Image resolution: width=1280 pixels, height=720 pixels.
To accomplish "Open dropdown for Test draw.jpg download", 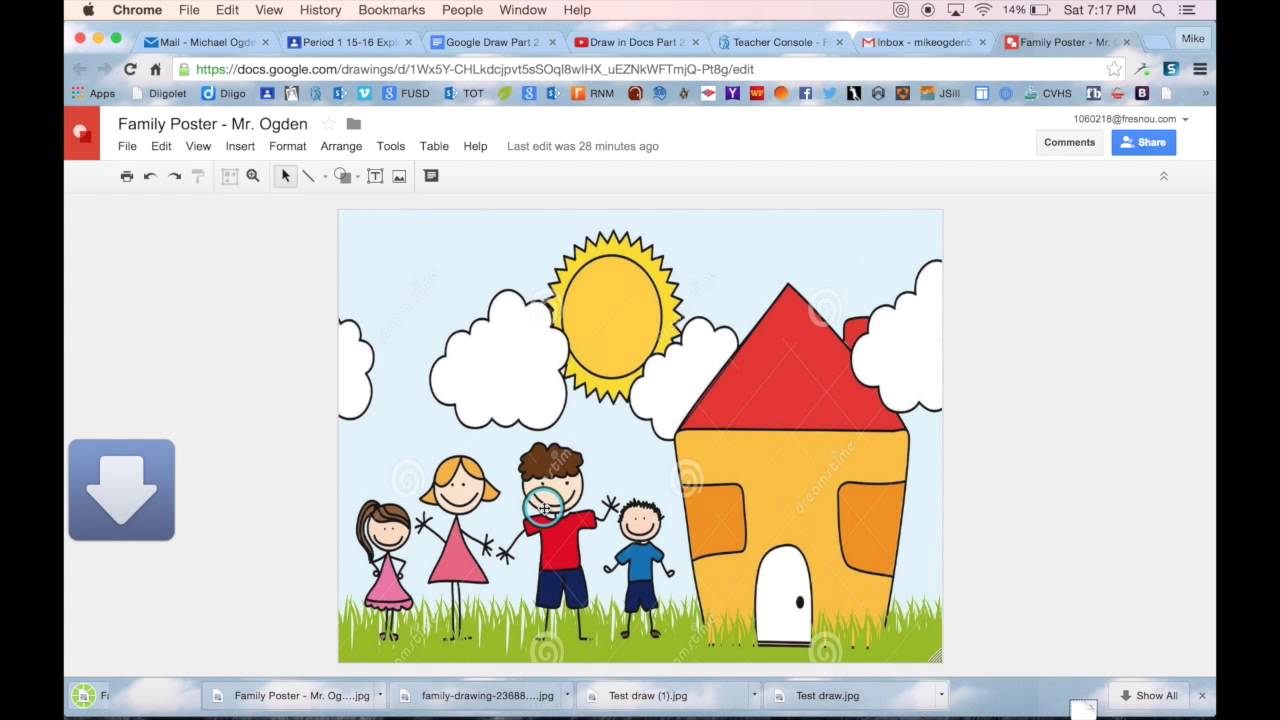I will [x=941, y=695].
